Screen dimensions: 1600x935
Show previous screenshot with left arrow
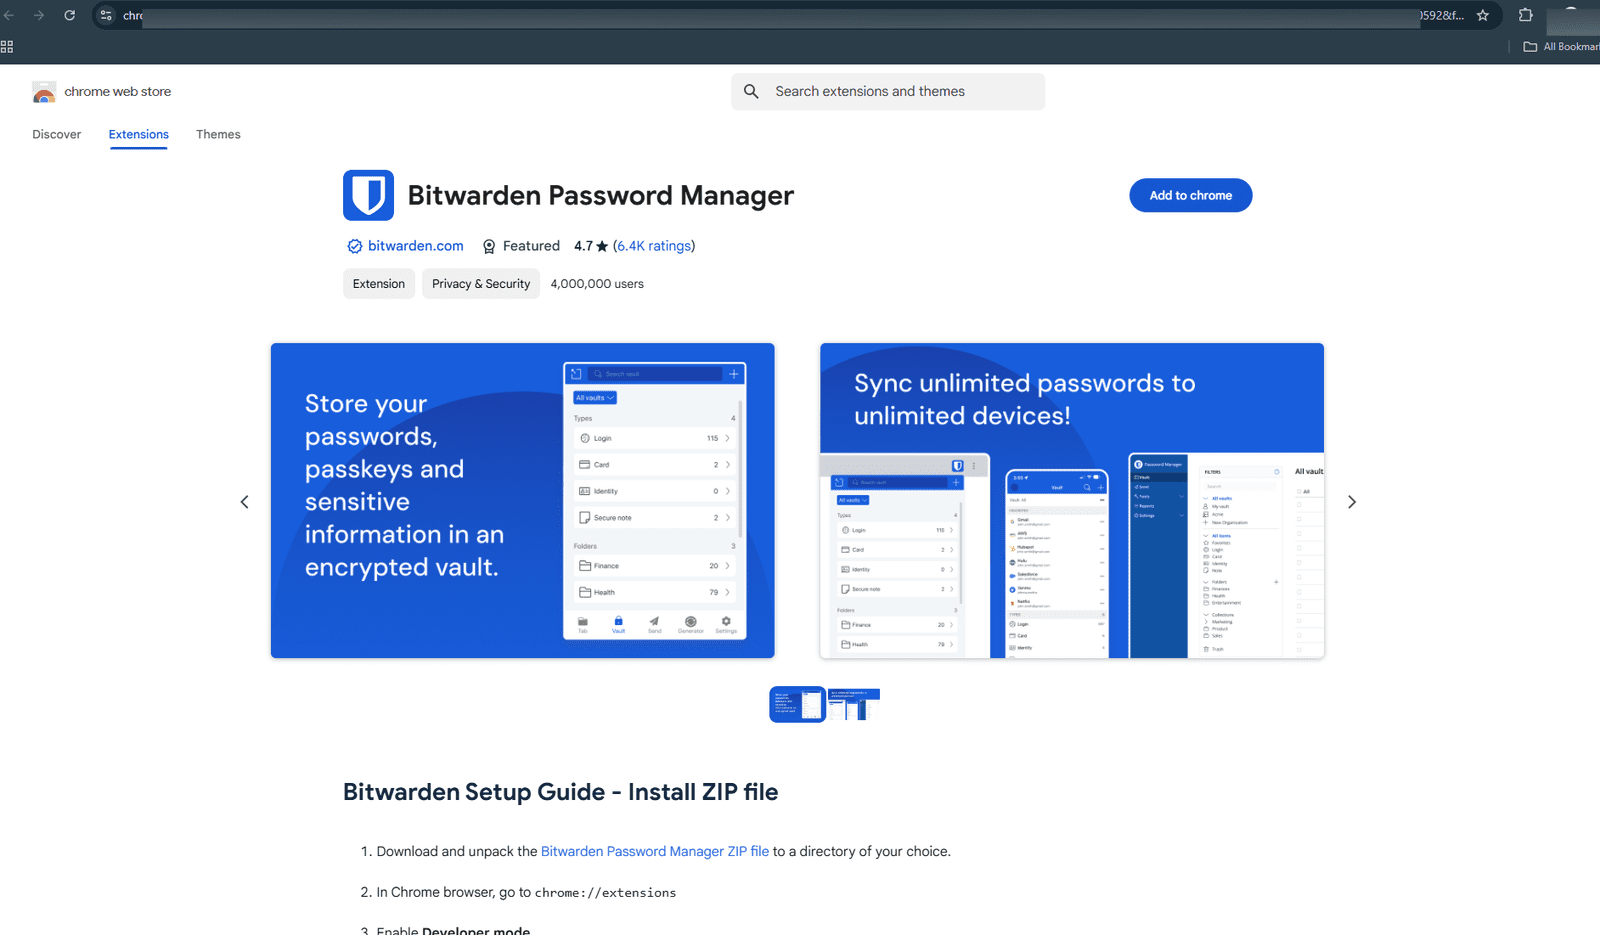coord(244,502)
